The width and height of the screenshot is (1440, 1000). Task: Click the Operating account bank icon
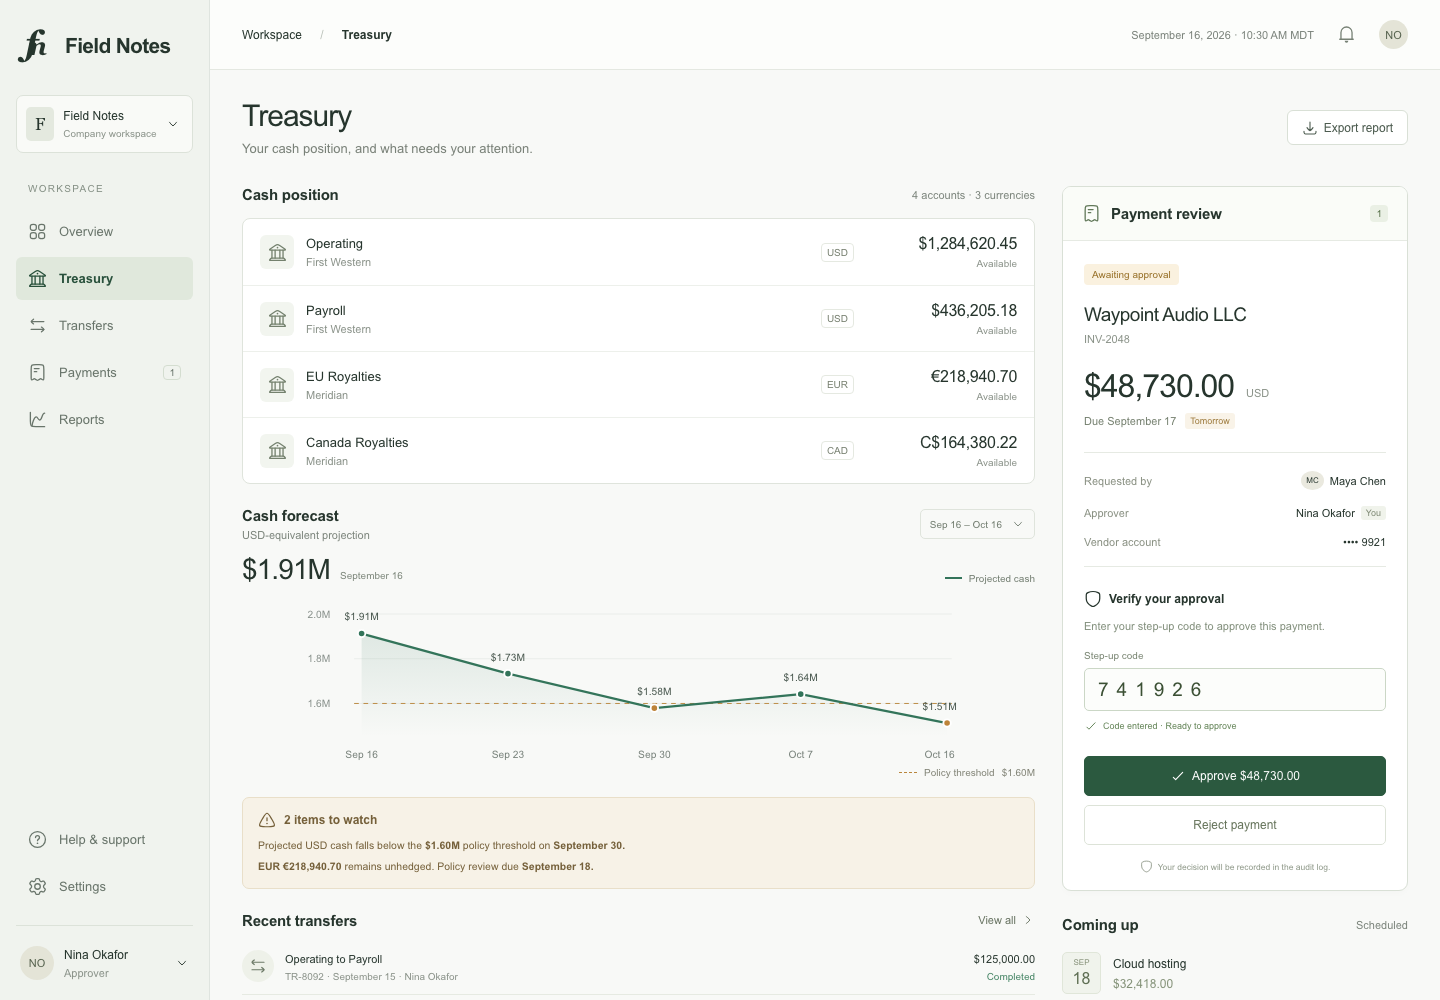click(277, 252)
